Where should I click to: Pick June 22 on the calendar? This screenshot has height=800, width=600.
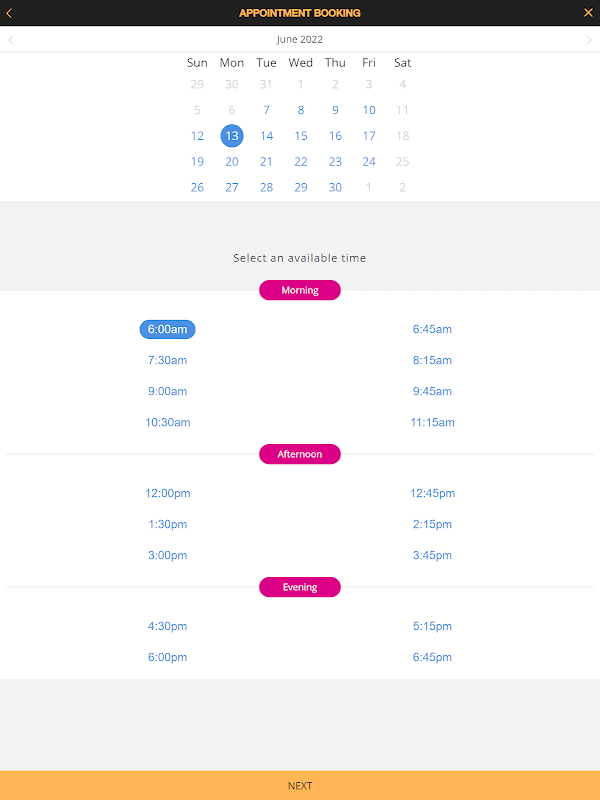pos(301,162)
